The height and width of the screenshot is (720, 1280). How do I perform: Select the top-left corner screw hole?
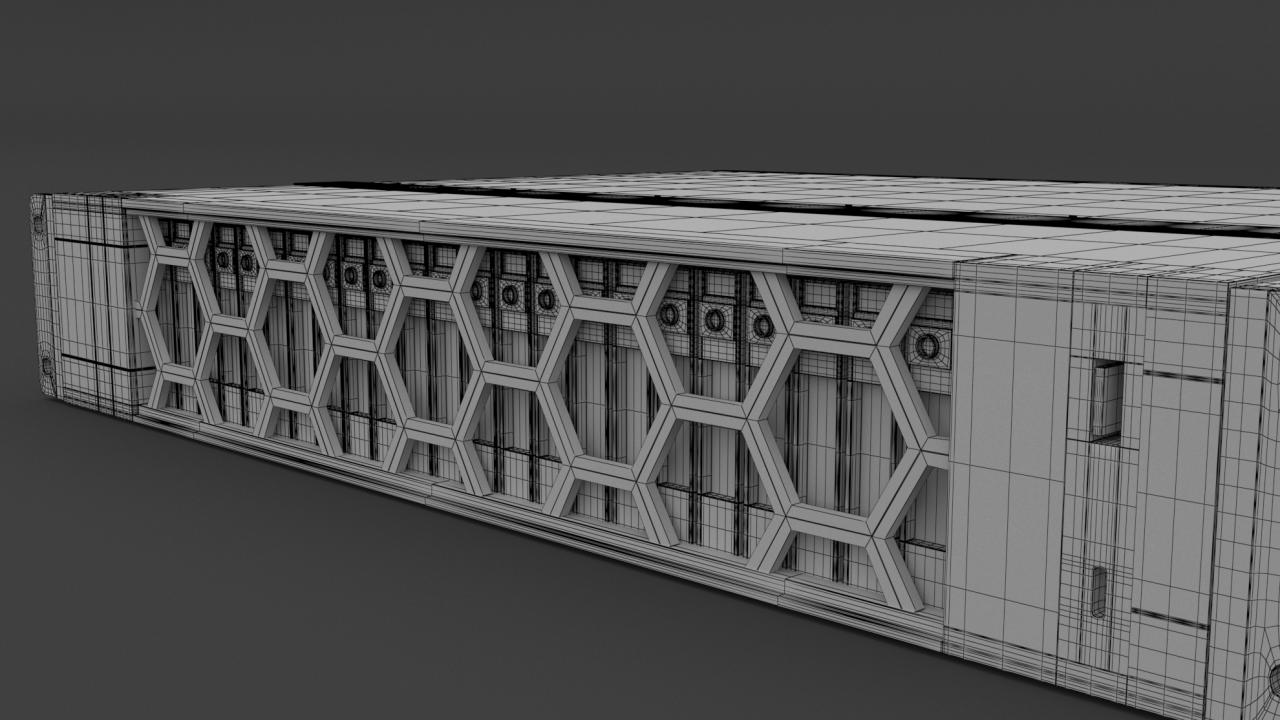pos(38,224)
